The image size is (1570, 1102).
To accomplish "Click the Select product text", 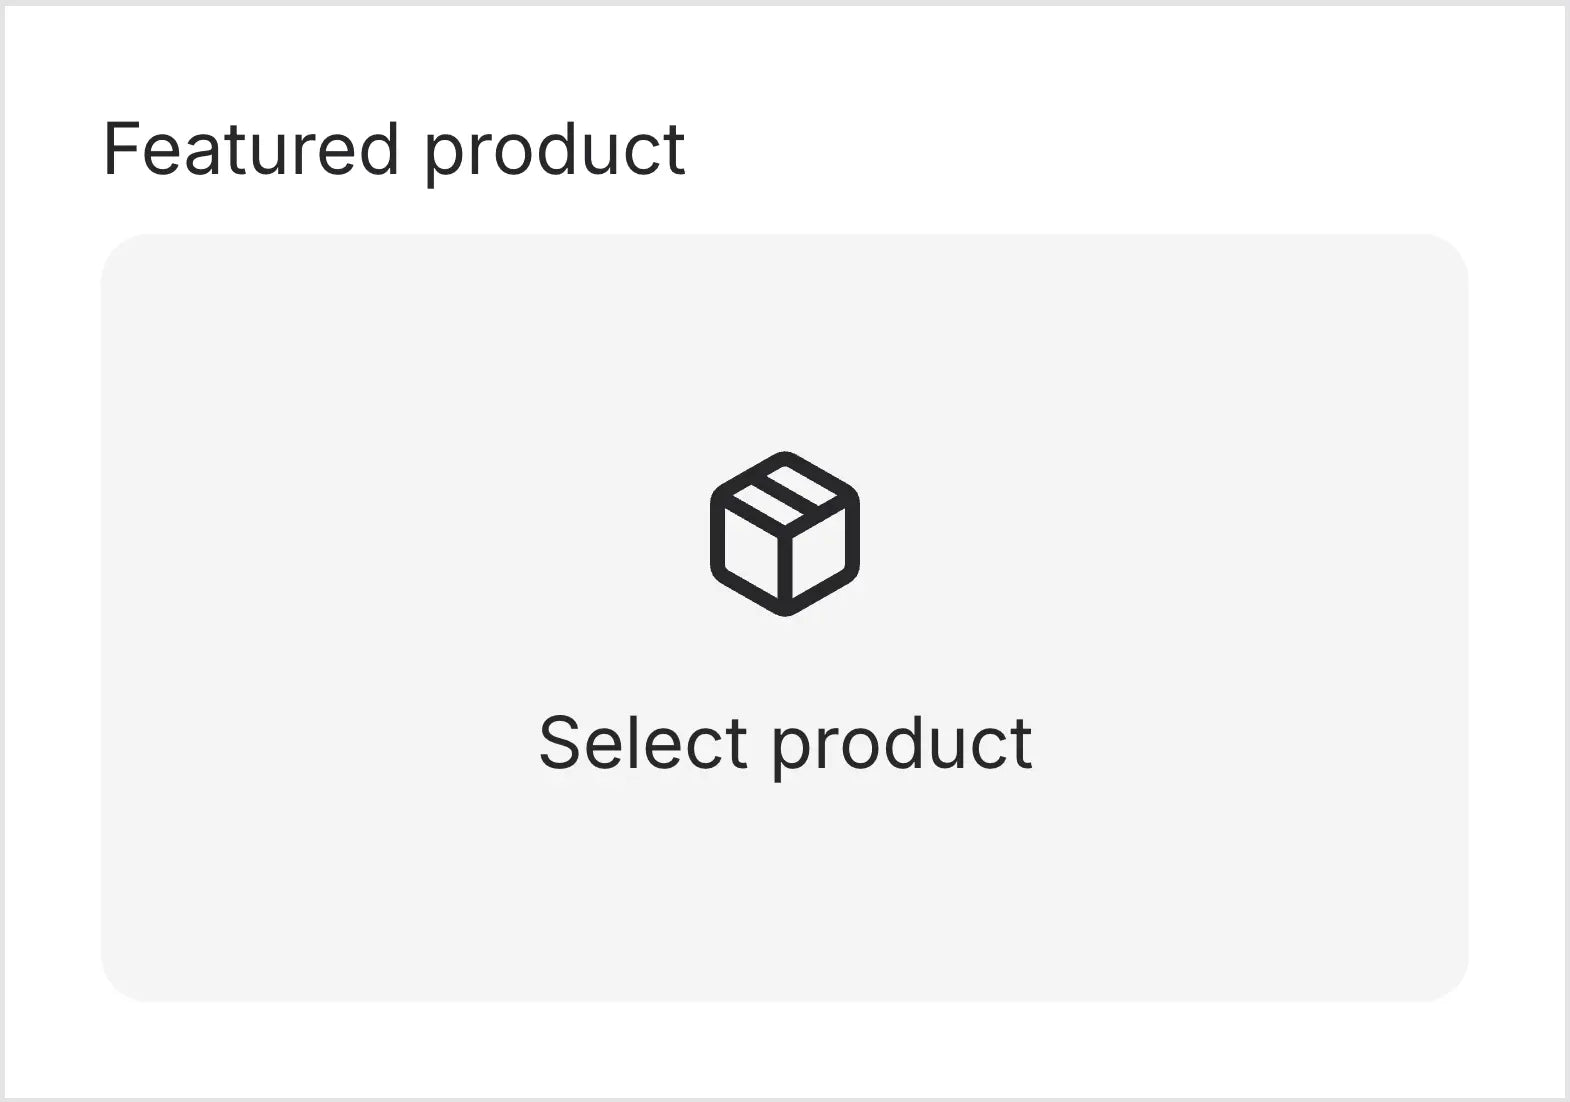I will (x=785, y=743).
